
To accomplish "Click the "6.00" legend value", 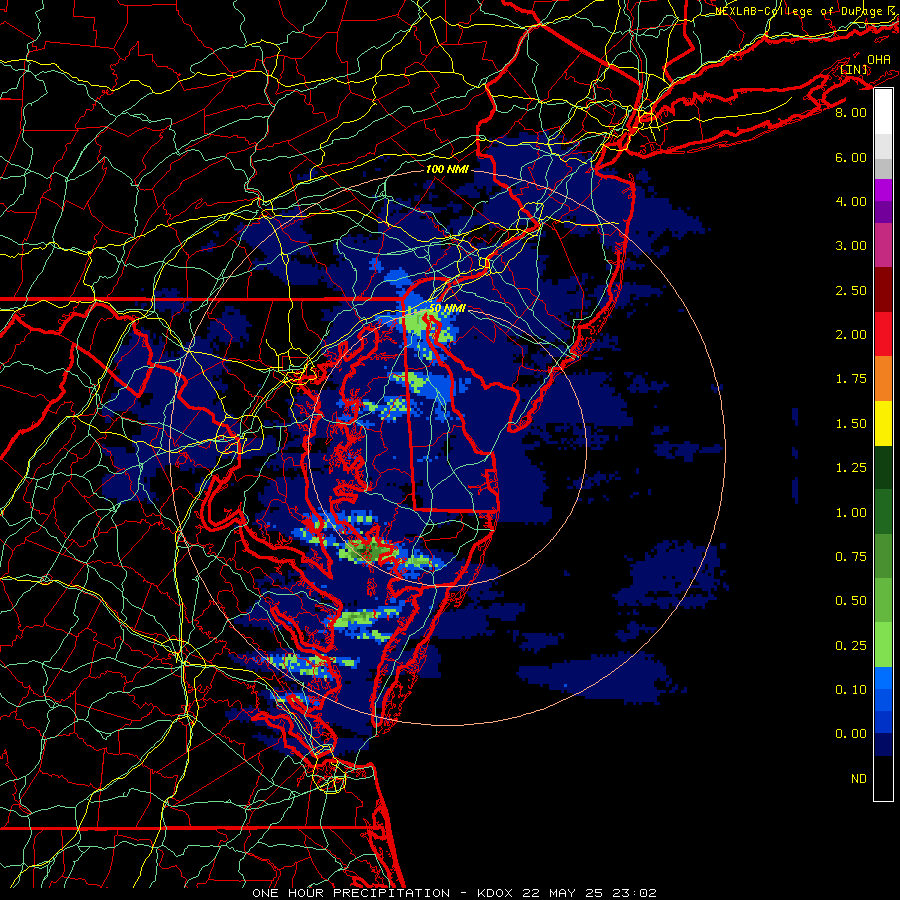I will (851, 157).
